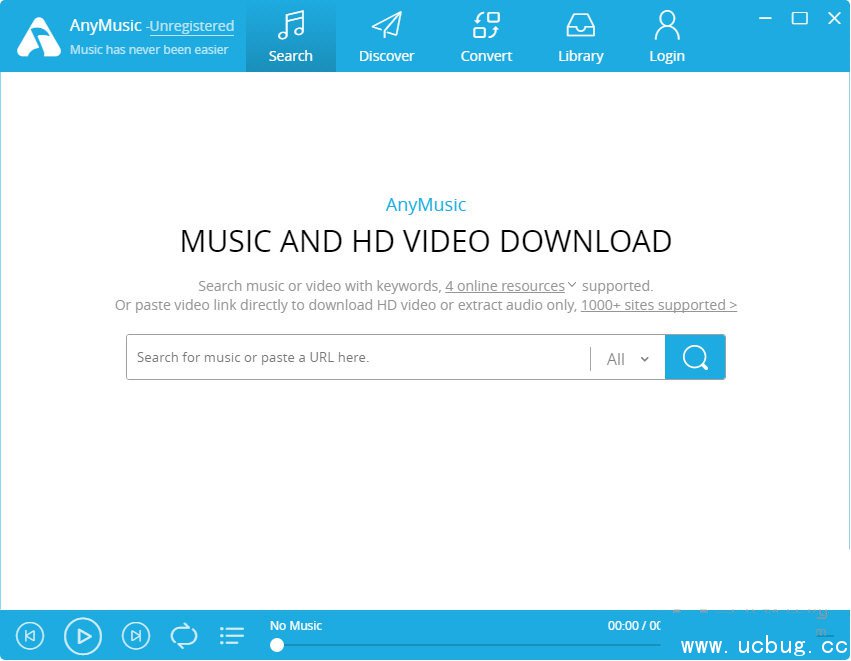The height and width of the screenshot is (661, 851).
Task: Play the current track
Action: pyautogui.click(x=84, y=635)
